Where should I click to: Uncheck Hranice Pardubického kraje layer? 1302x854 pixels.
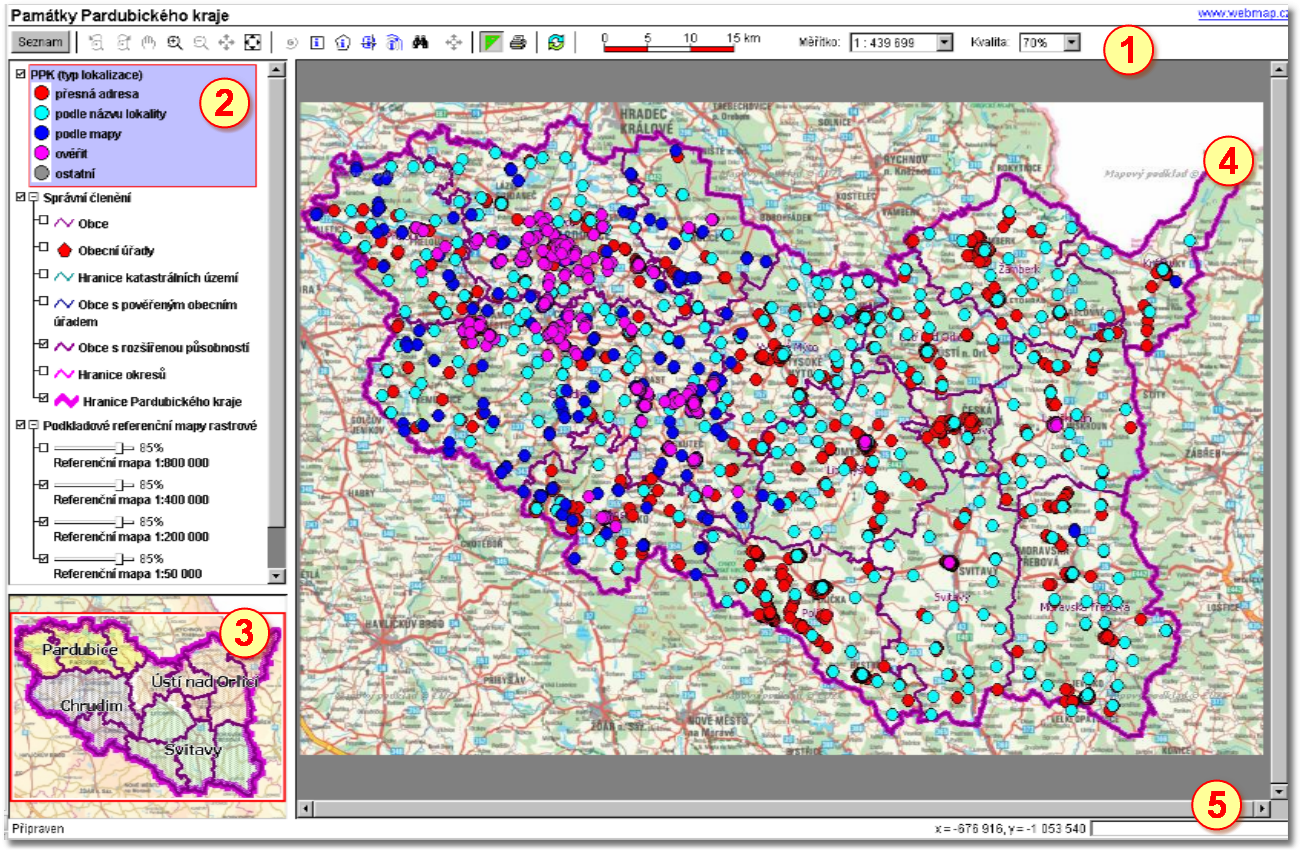pos(43,398)
